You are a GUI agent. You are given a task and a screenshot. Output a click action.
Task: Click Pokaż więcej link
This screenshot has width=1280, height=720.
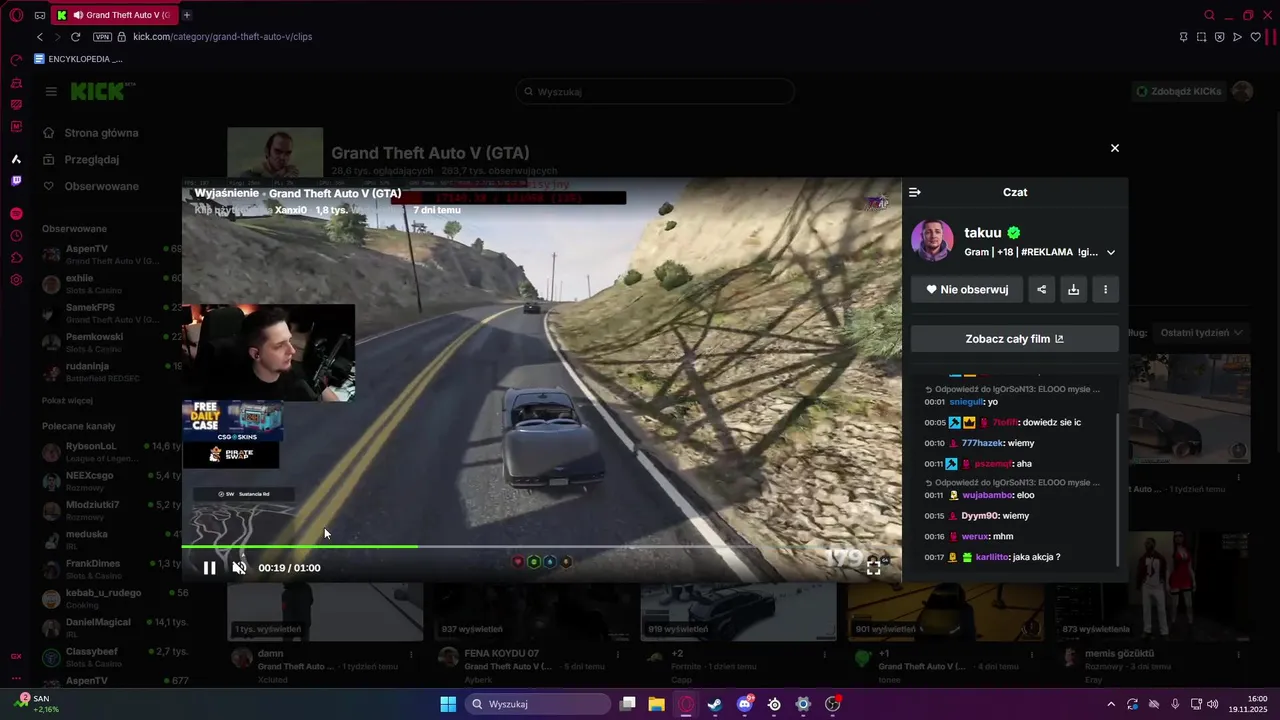[x=68, y=401]
